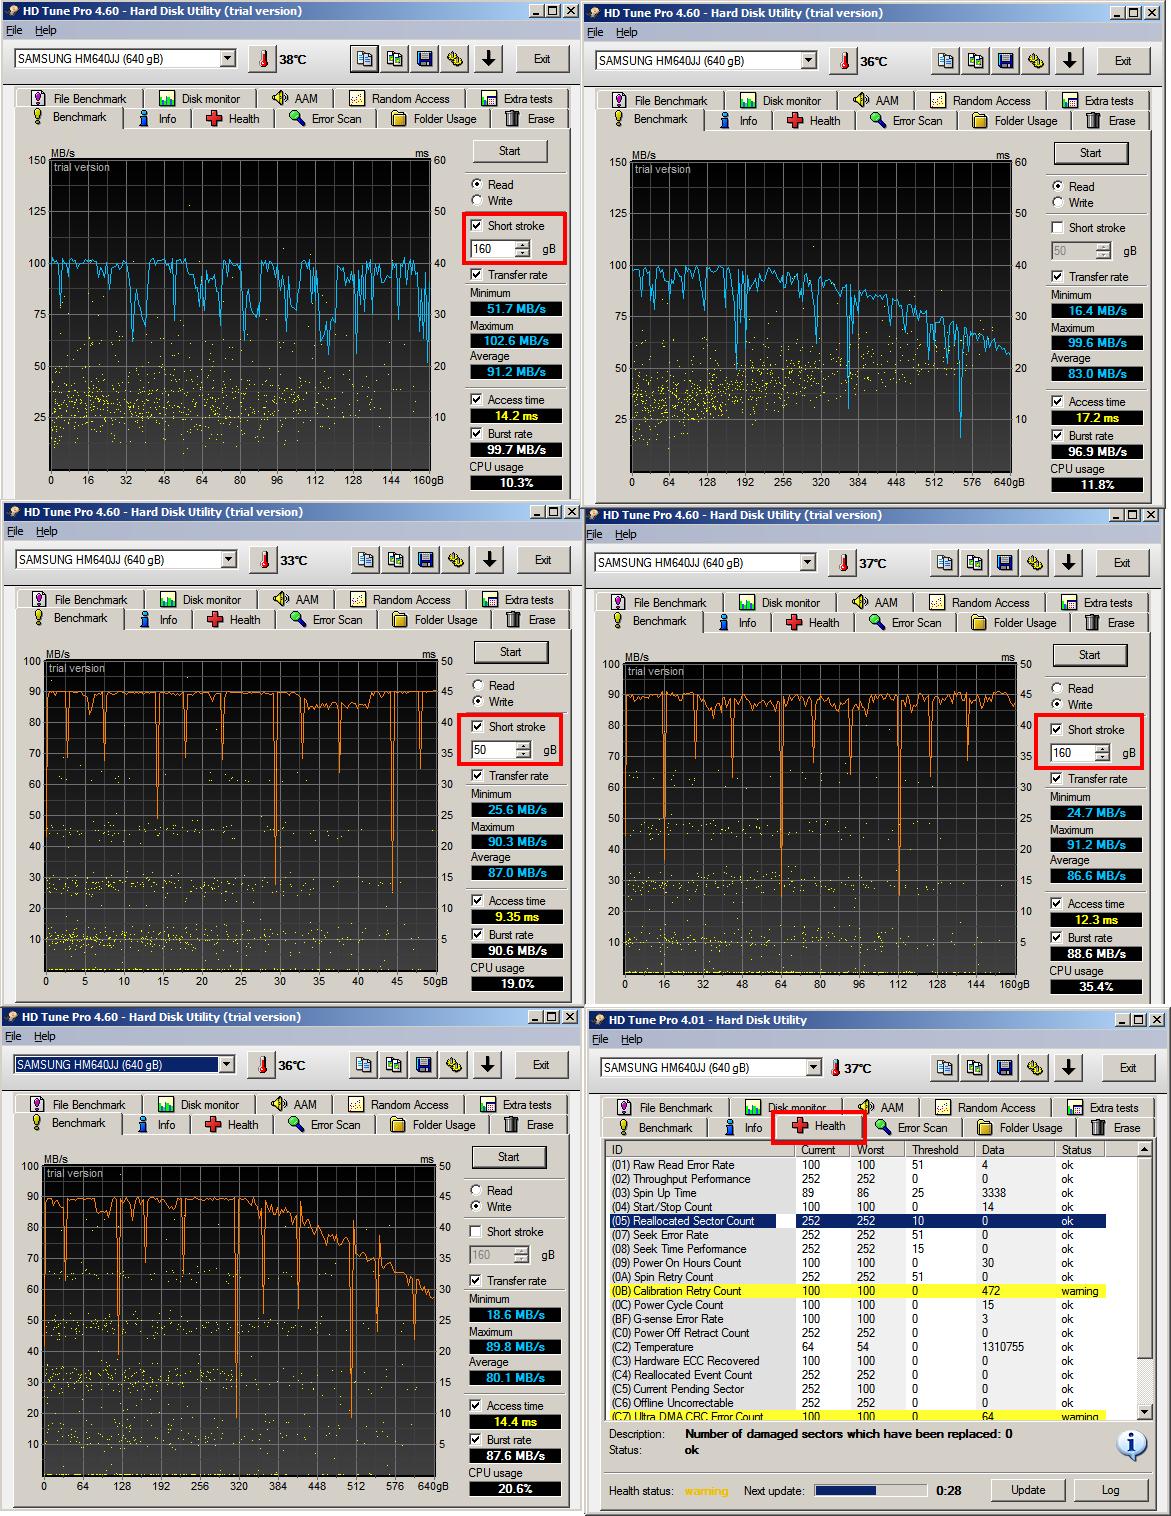
Task: Click copy-text-to-clipboard icon in top-left window
Action: pos(365,59)
